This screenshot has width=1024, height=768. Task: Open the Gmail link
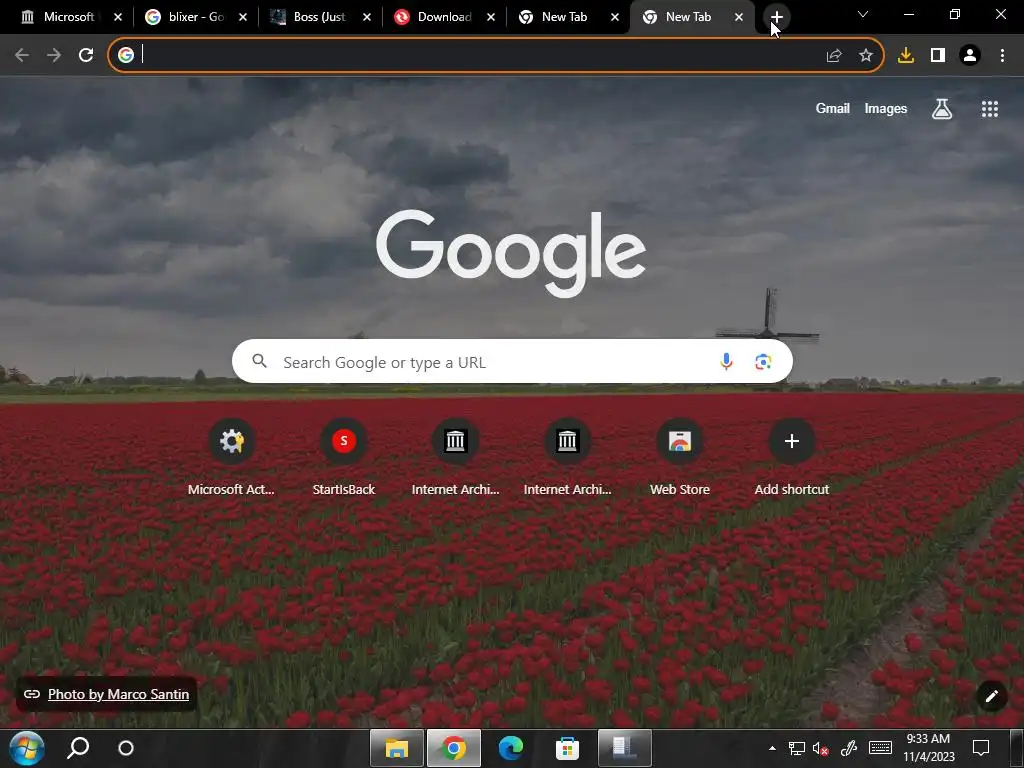point(833,109)
